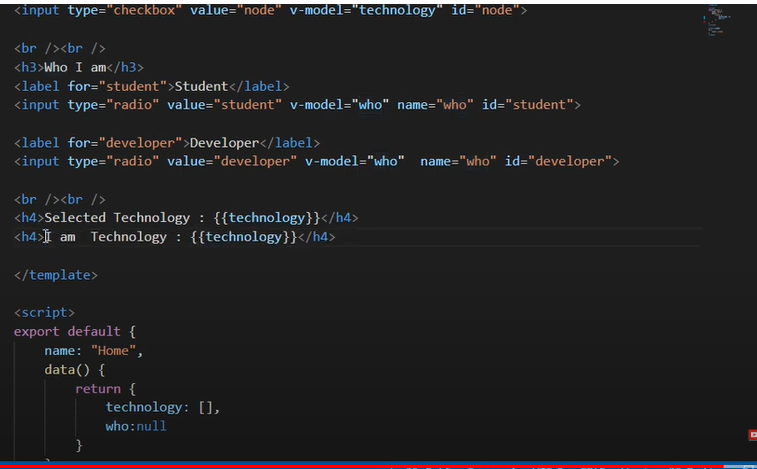Click {{technology}} in the 'I am' h4 line

(243, 237)
